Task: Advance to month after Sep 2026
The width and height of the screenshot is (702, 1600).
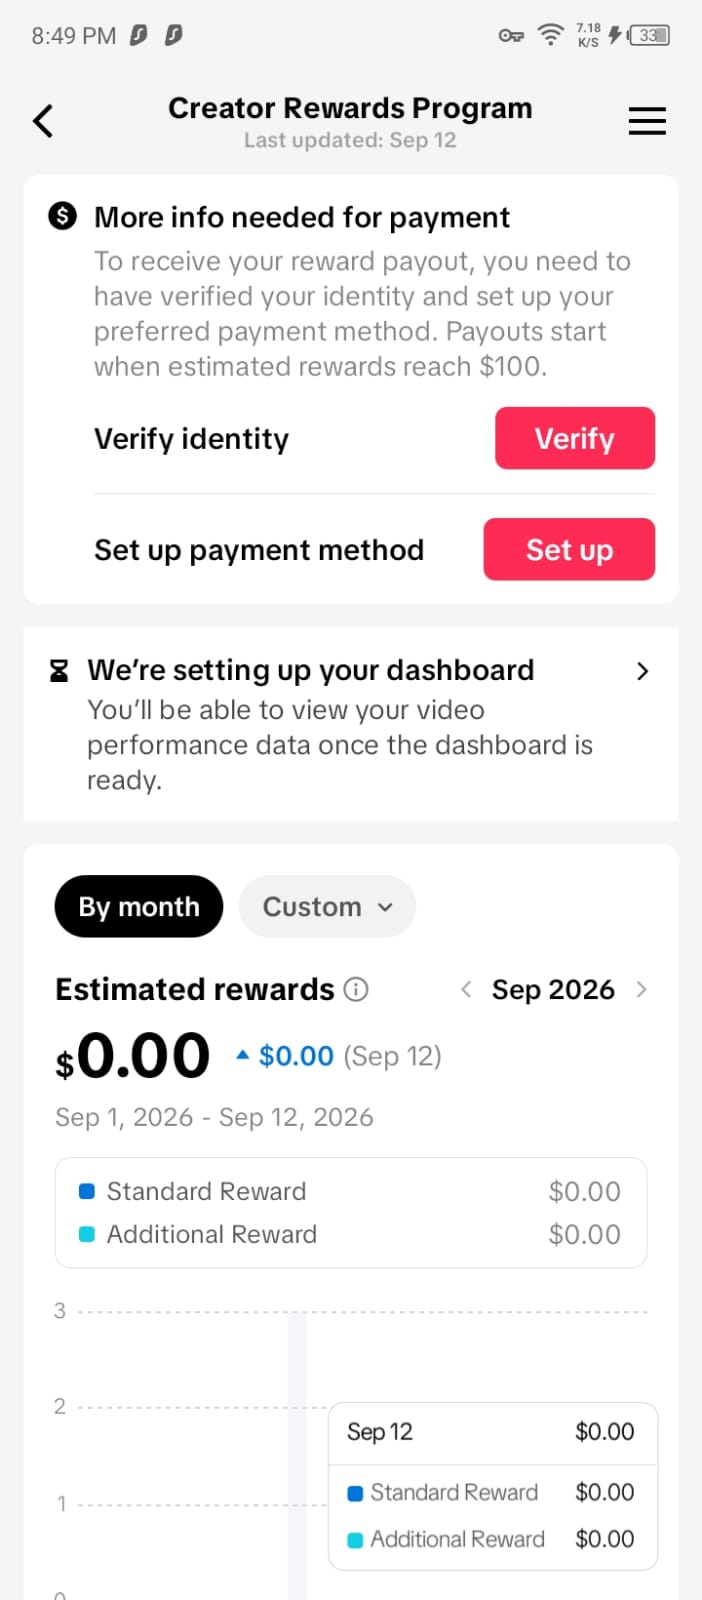Action: (x=641, y=989)
